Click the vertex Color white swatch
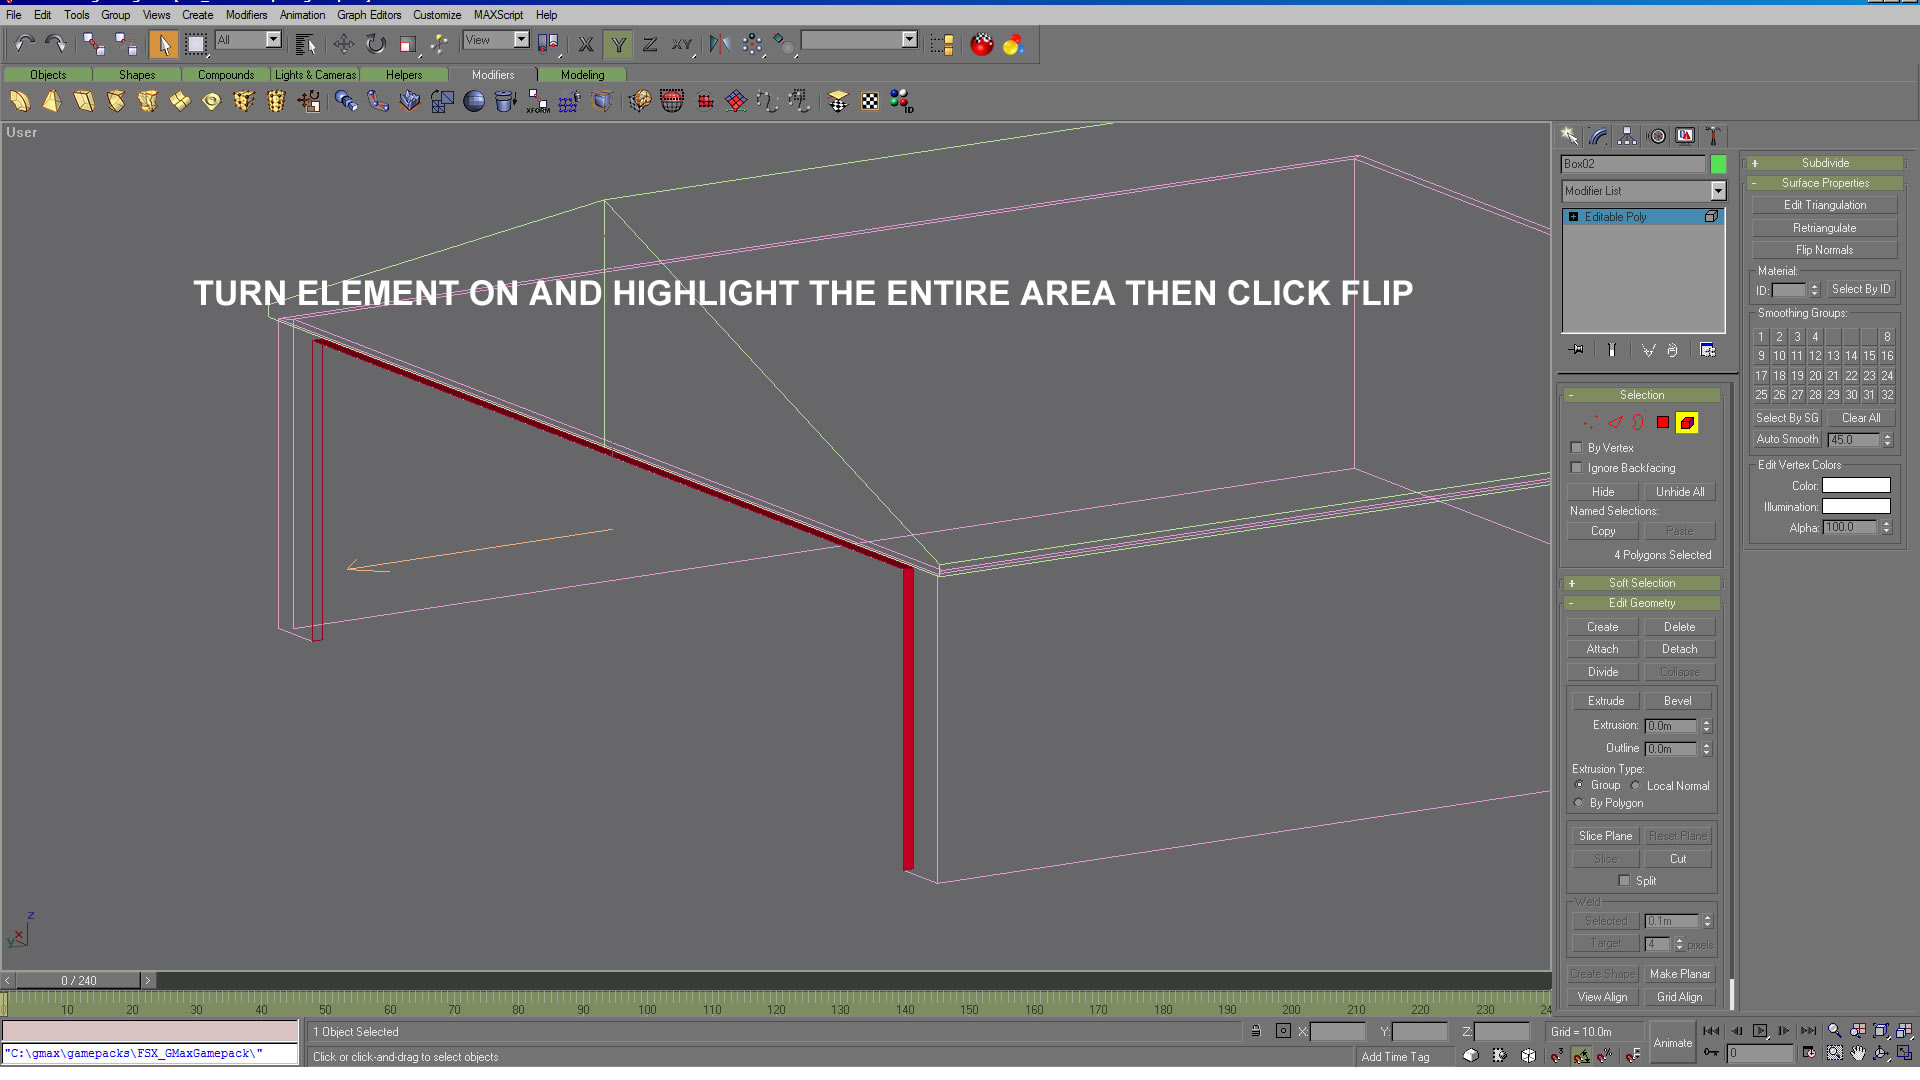The image size is (1920, 1080). pos(1855,486)
